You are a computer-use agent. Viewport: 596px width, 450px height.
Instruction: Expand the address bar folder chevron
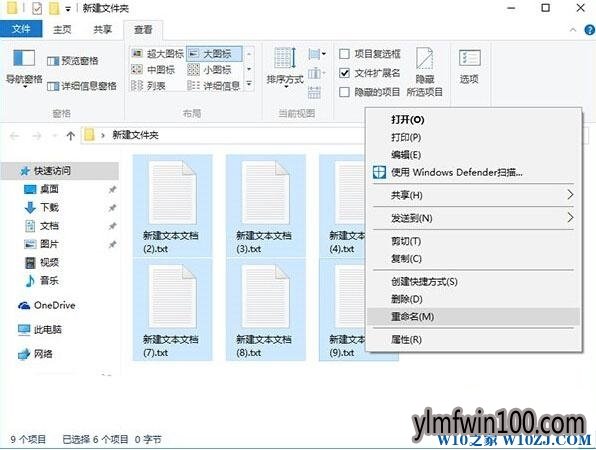tap(103, 135)
